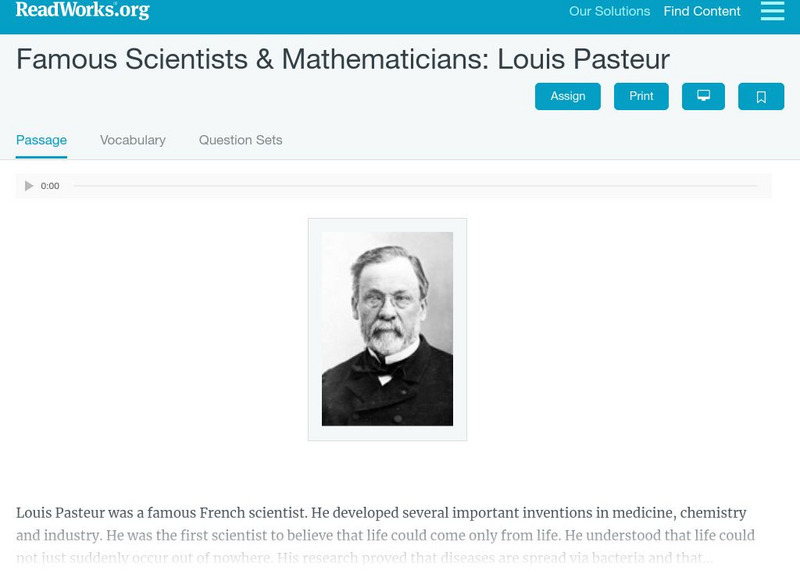Click the Louis Pasteur portrait
The width and height of the screenshot is (800, 588).
(387, 329)
